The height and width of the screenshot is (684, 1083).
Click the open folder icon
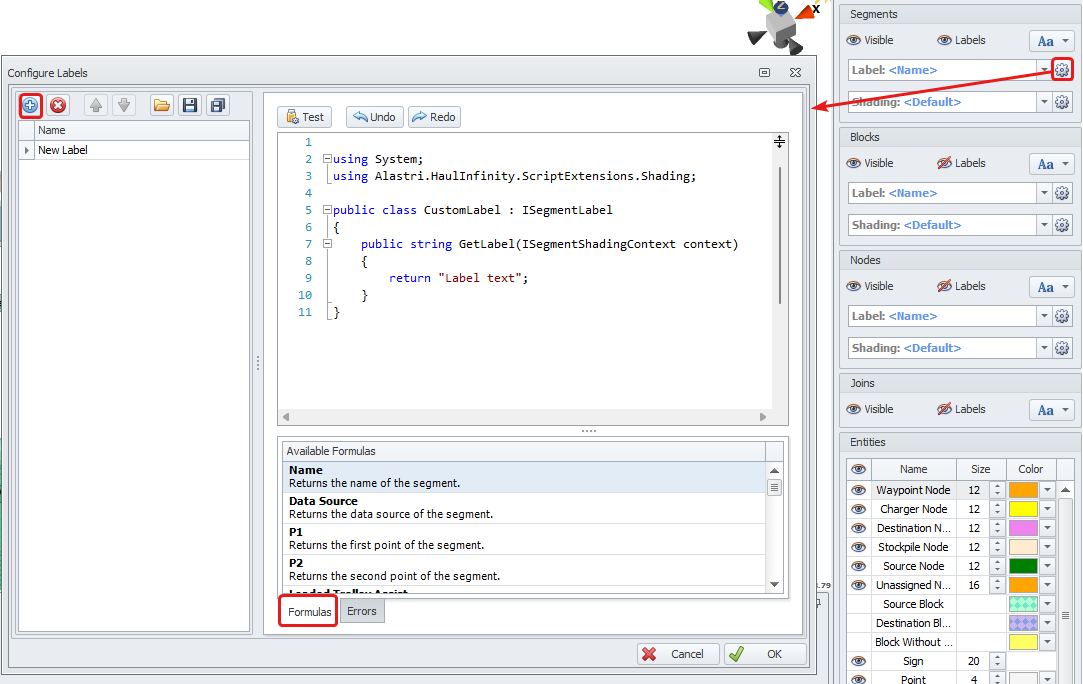click(x=161, y=105)
